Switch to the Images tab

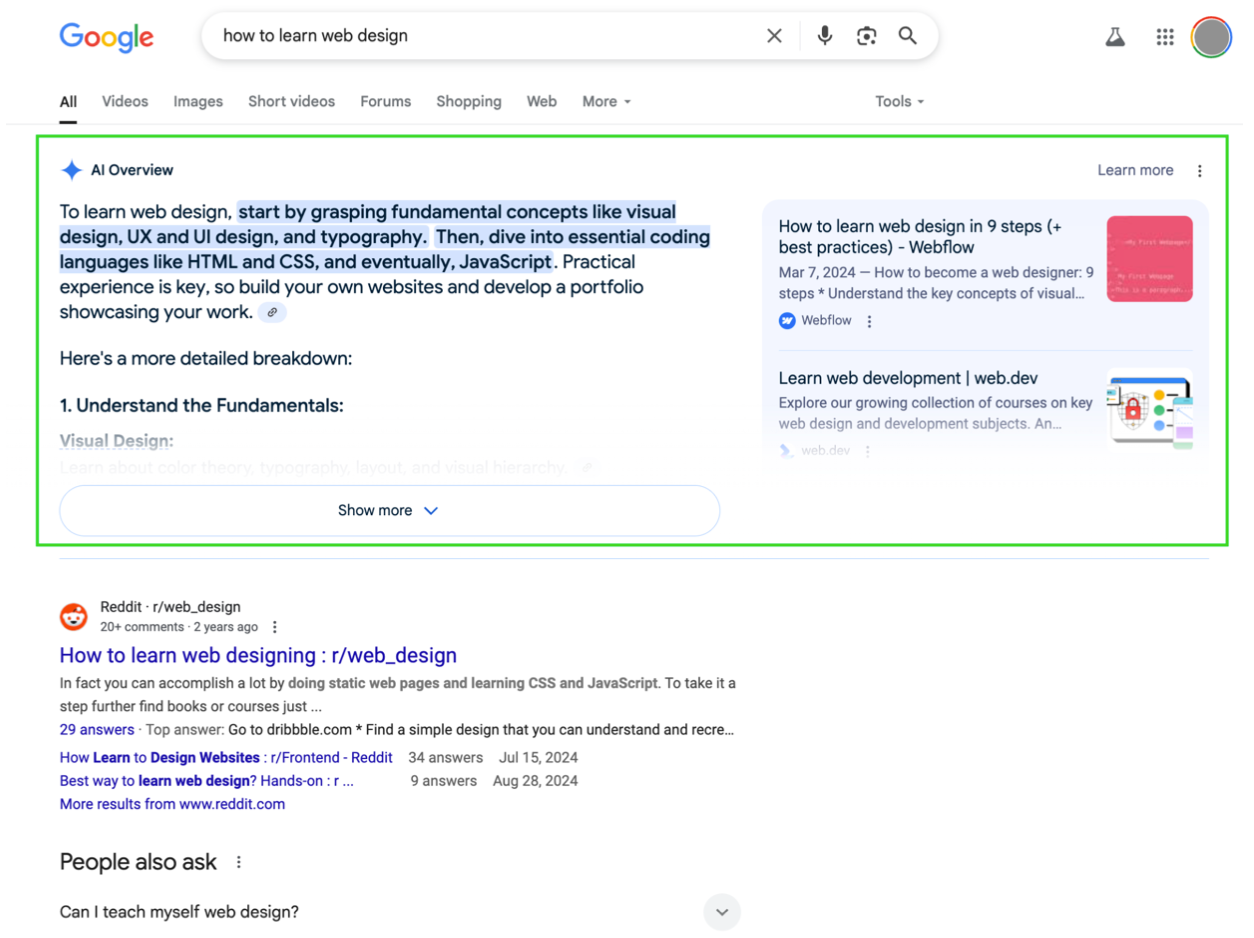197,101
